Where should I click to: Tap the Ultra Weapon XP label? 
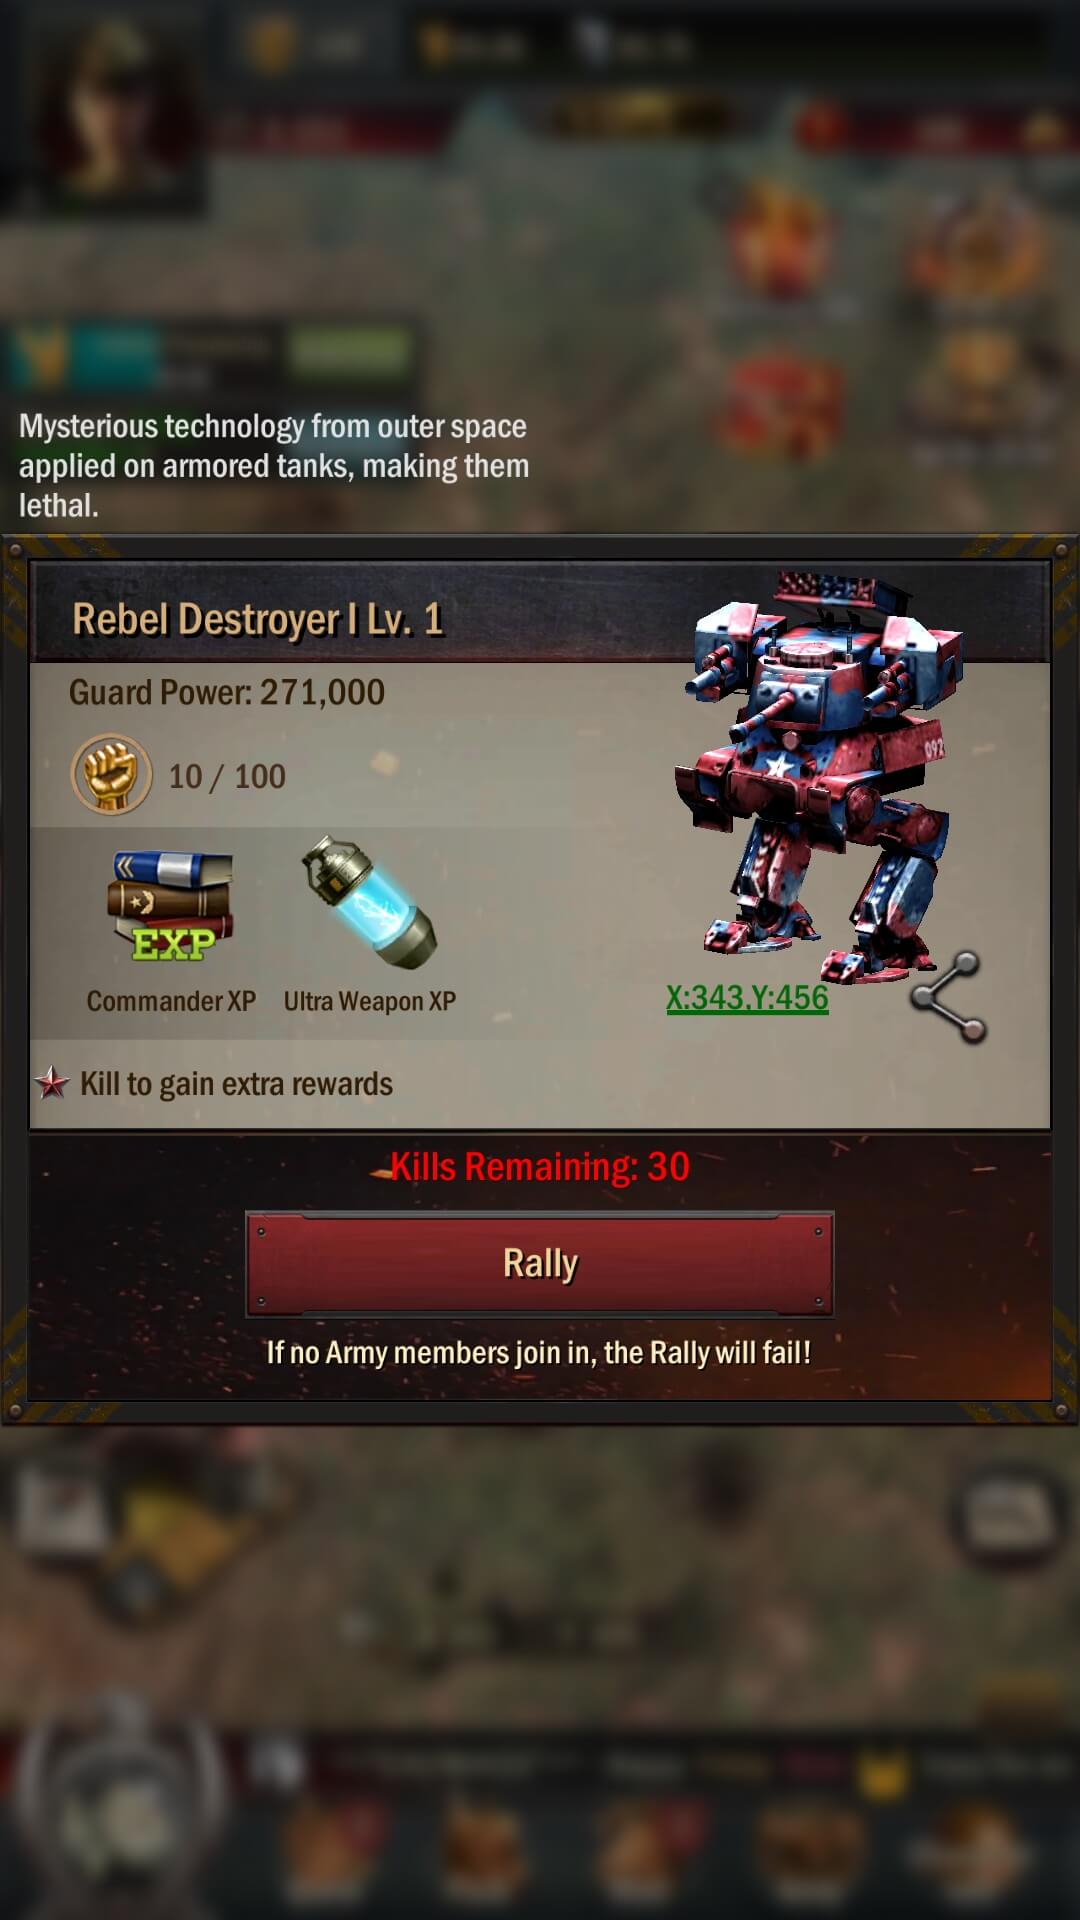pyautogui.click(x=370, y=1001)
